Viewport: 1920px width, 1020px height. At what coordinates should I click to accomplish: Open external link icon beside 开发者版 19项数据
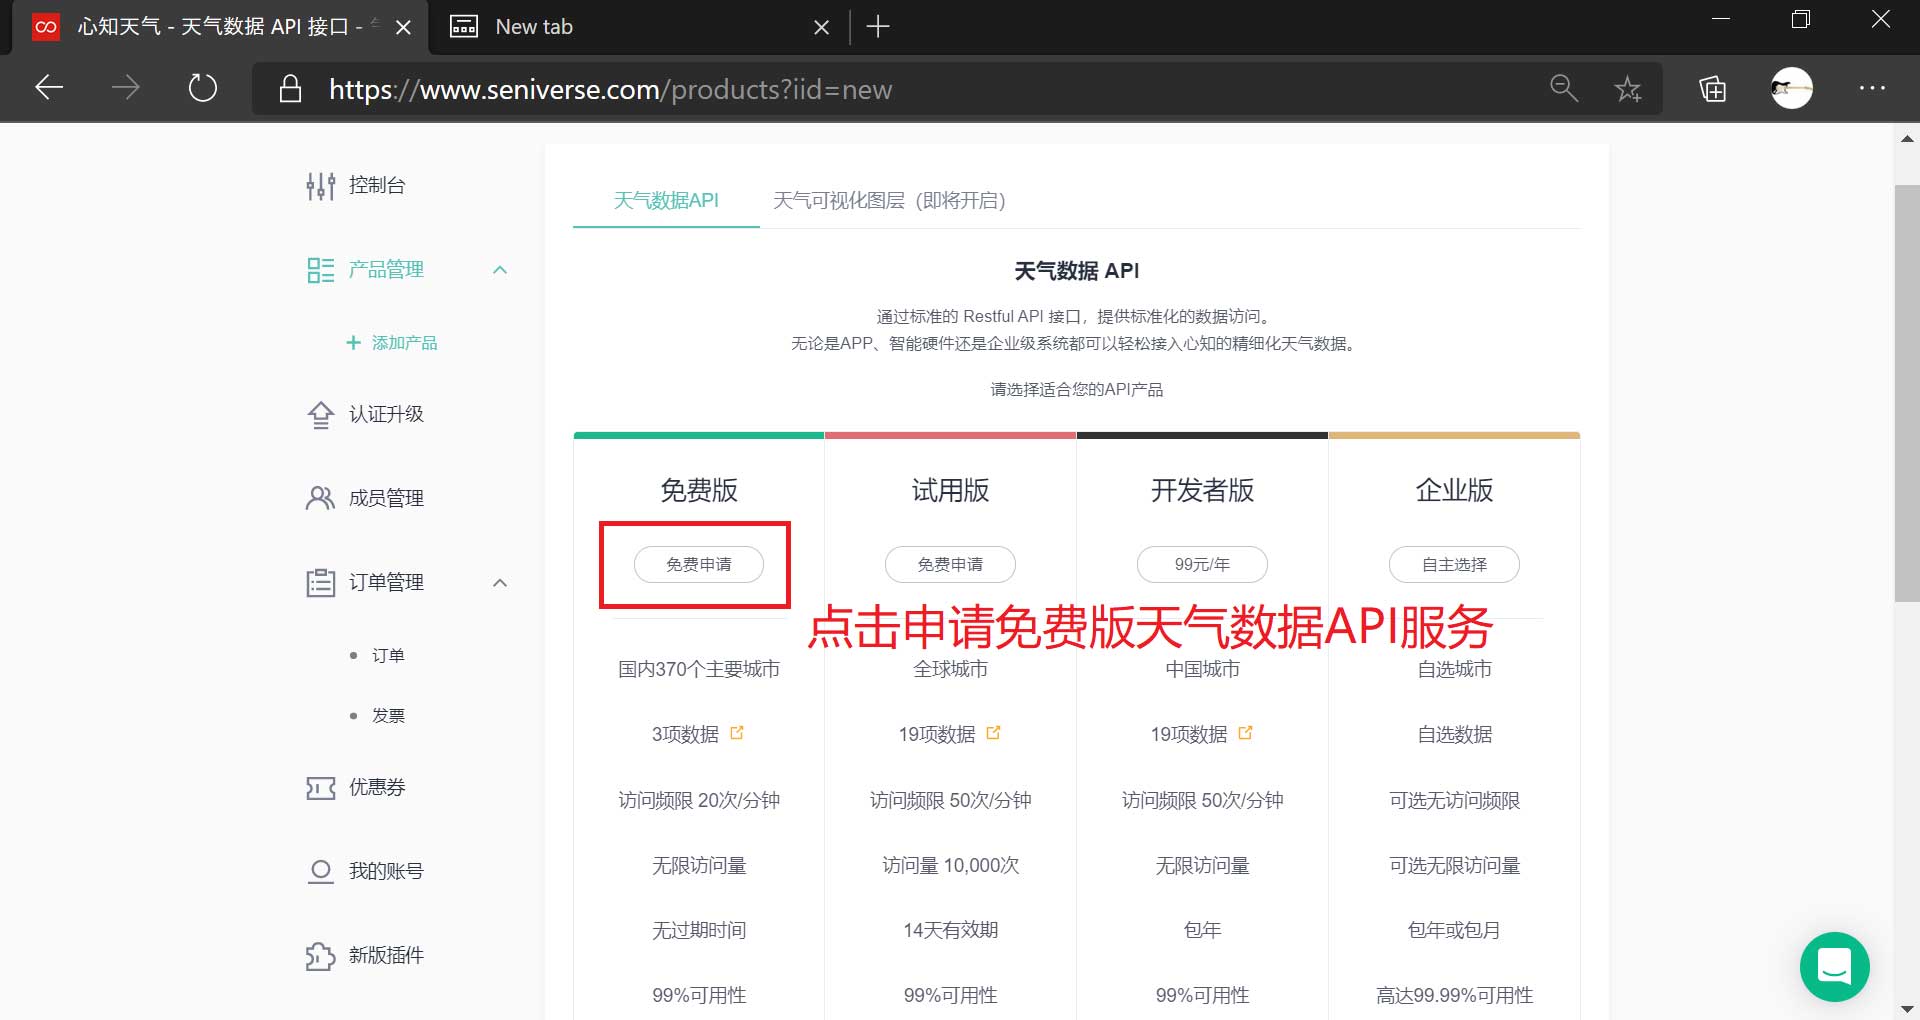pos(1245,732)
